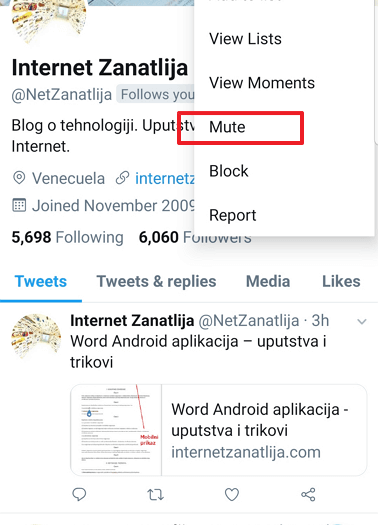Image resolution: width=378 pixels, height=525 pixels.
Task: Tap the share icon under tweet
Action: [308, 494]
